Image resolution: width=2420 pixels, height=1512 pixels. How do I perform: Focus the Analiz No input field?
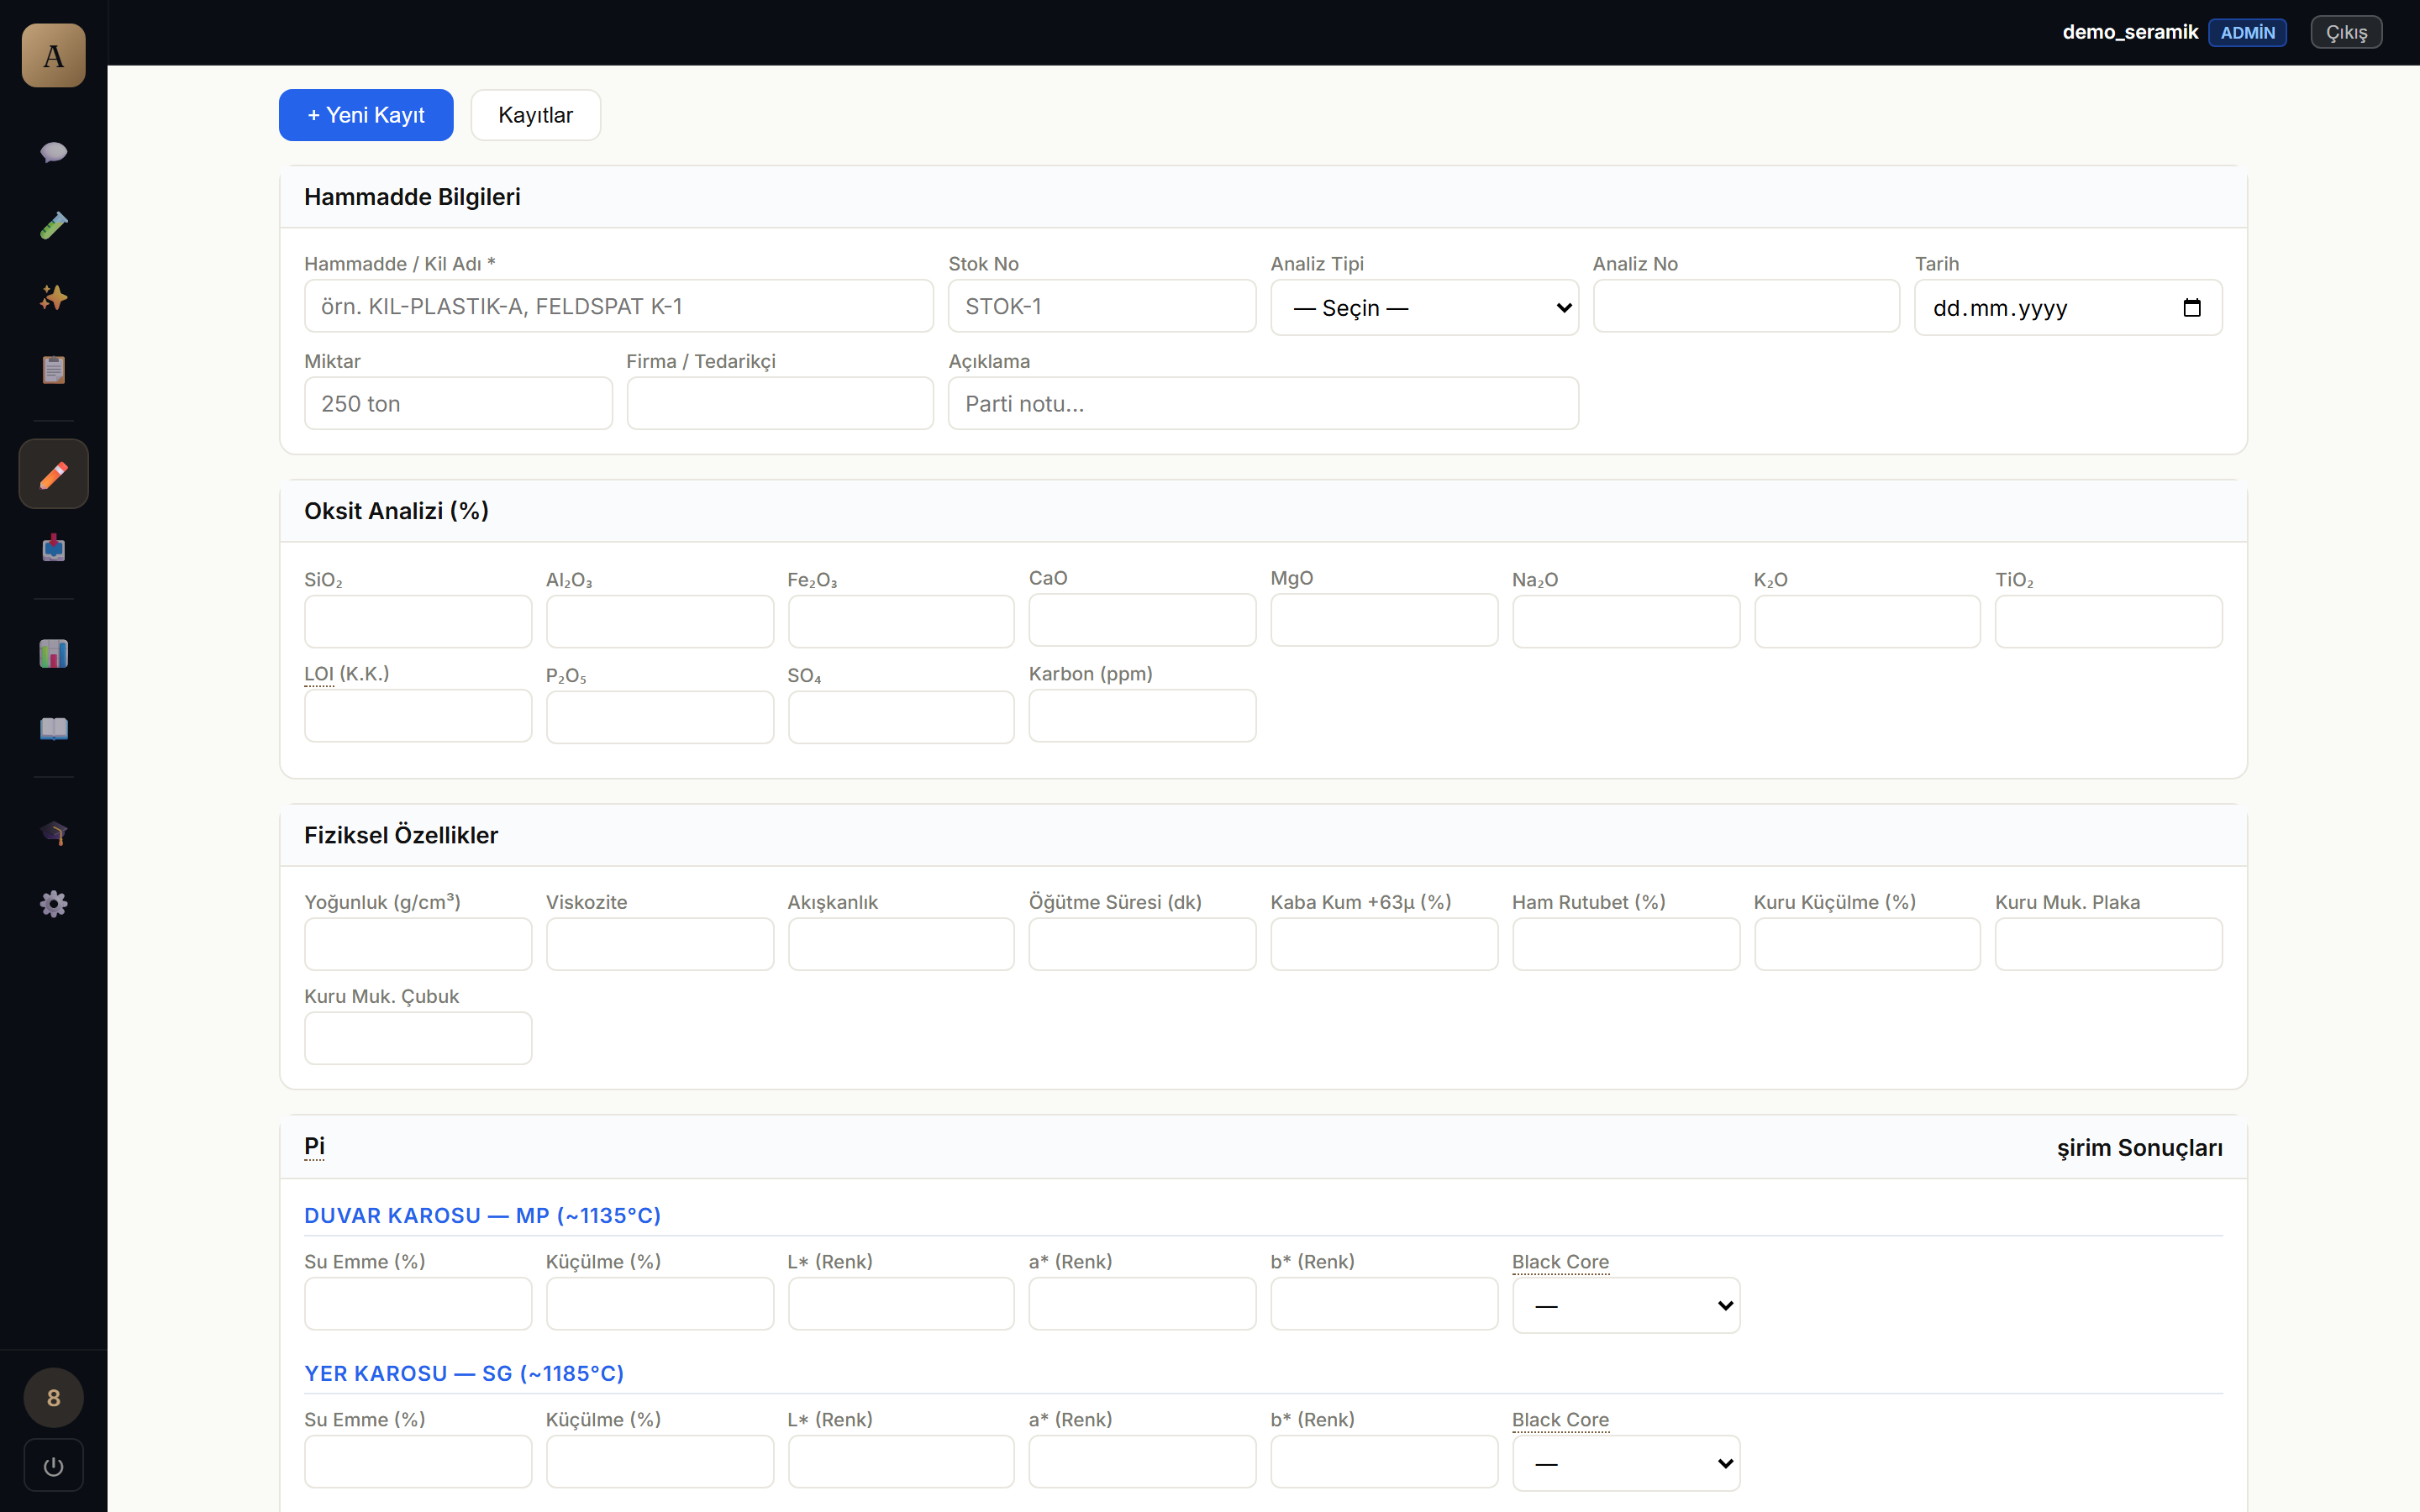tap(1746, 306)
